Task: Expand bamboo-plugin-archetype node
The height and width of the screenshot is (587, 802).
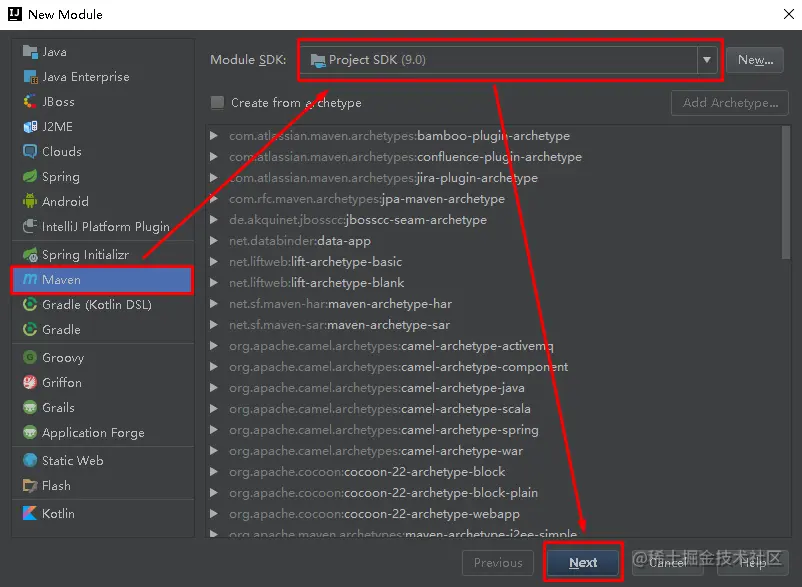Action: [214, 136]
